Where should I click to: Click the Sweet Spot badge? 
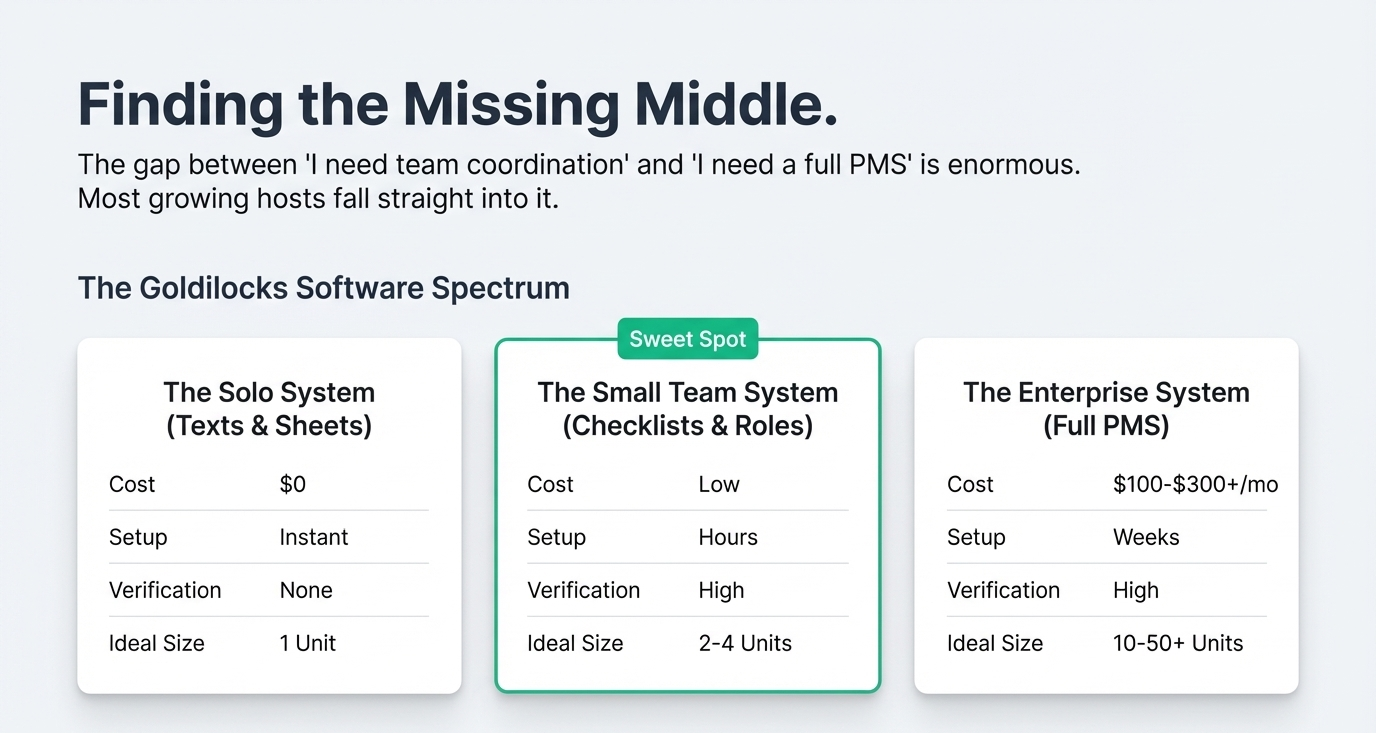click(x=688, y=339)
